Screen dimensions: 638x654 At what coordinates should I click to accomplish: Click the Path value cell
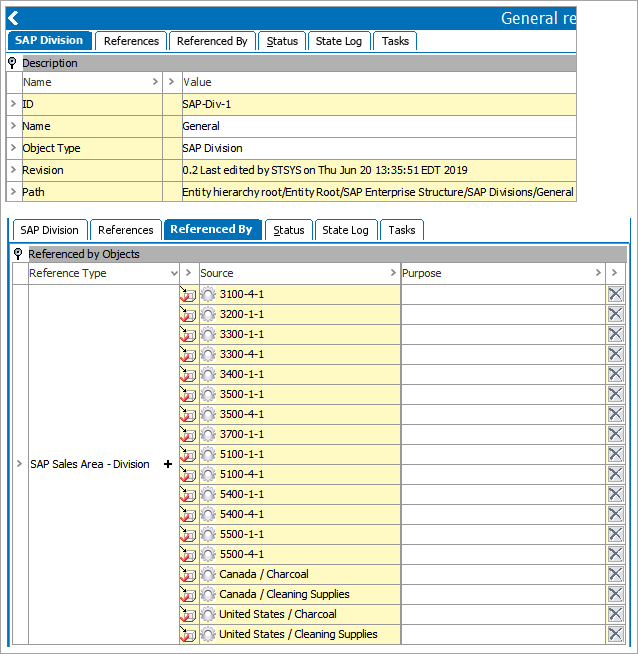(379, 192)
